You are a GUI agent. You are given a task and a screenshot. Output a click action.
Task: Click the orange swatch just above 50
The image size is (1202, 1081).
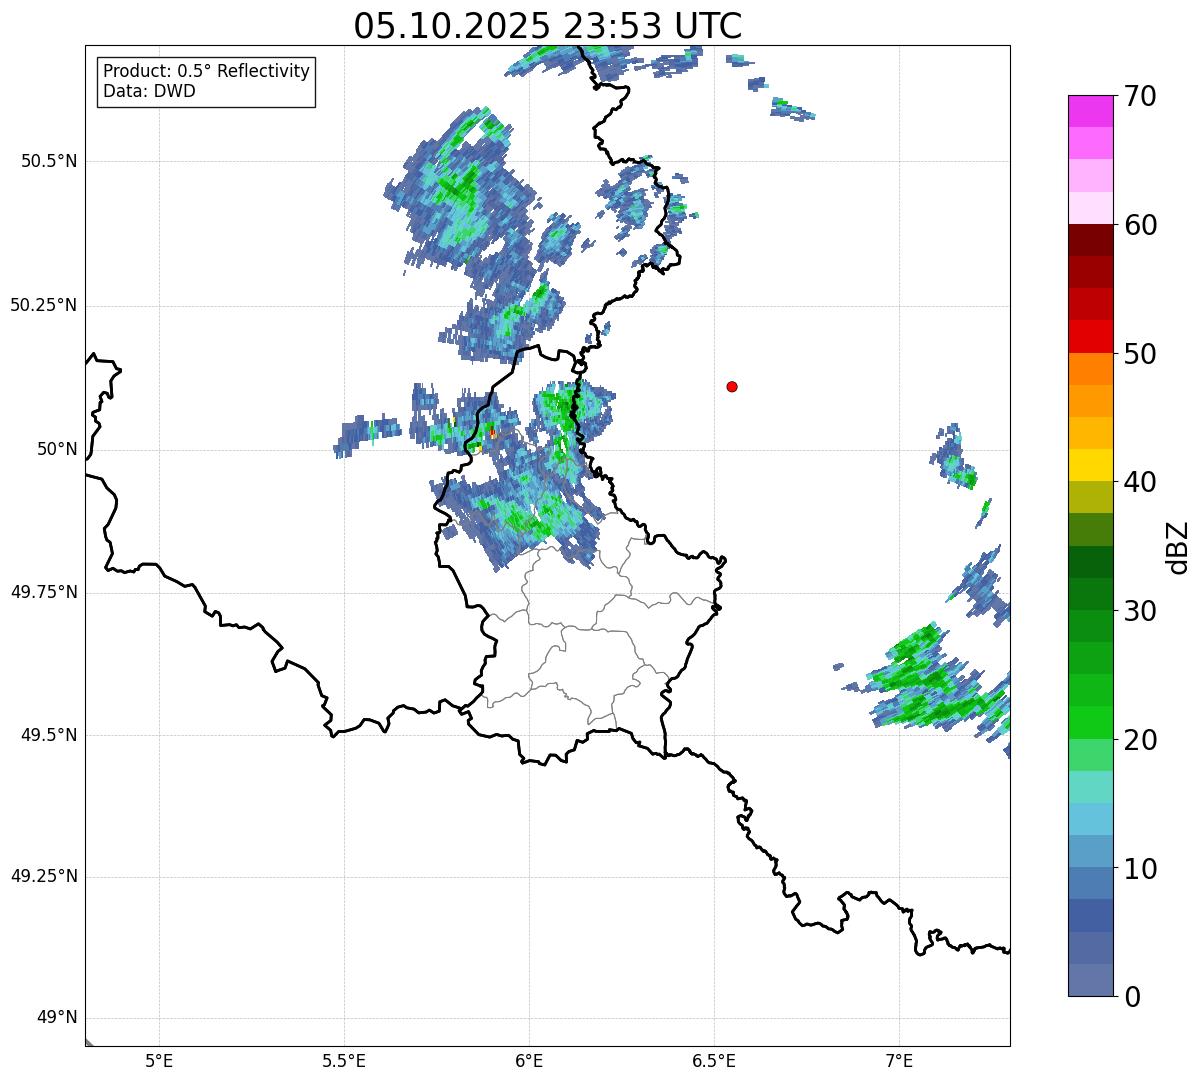pos(1091,369)
